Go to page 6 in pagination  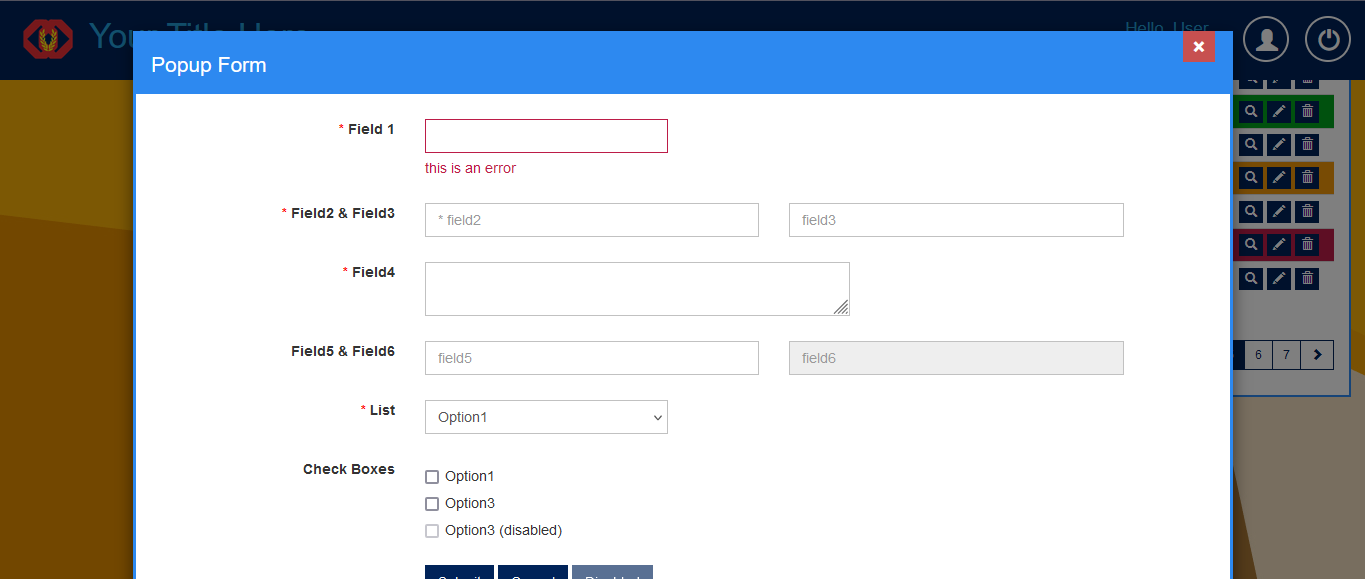pos(1258,355)
